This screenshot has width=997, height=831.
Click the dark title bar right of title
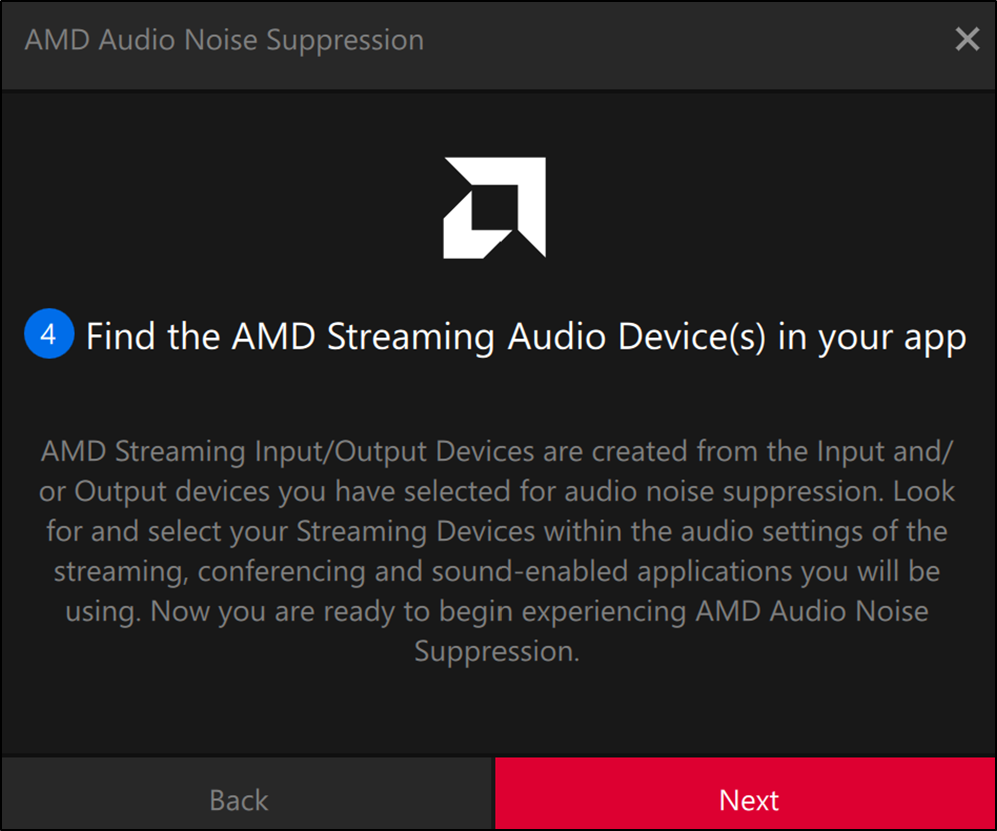687,40
